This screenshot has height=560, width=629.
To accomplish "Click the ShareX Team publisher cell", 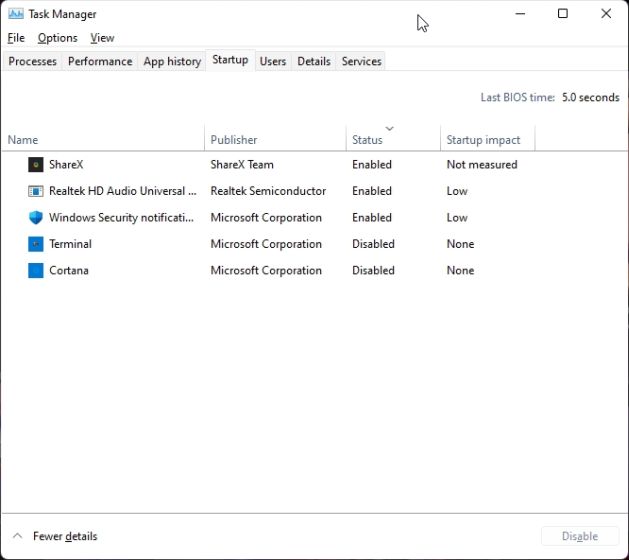I will pyautogui.click(x=242, y=164).
